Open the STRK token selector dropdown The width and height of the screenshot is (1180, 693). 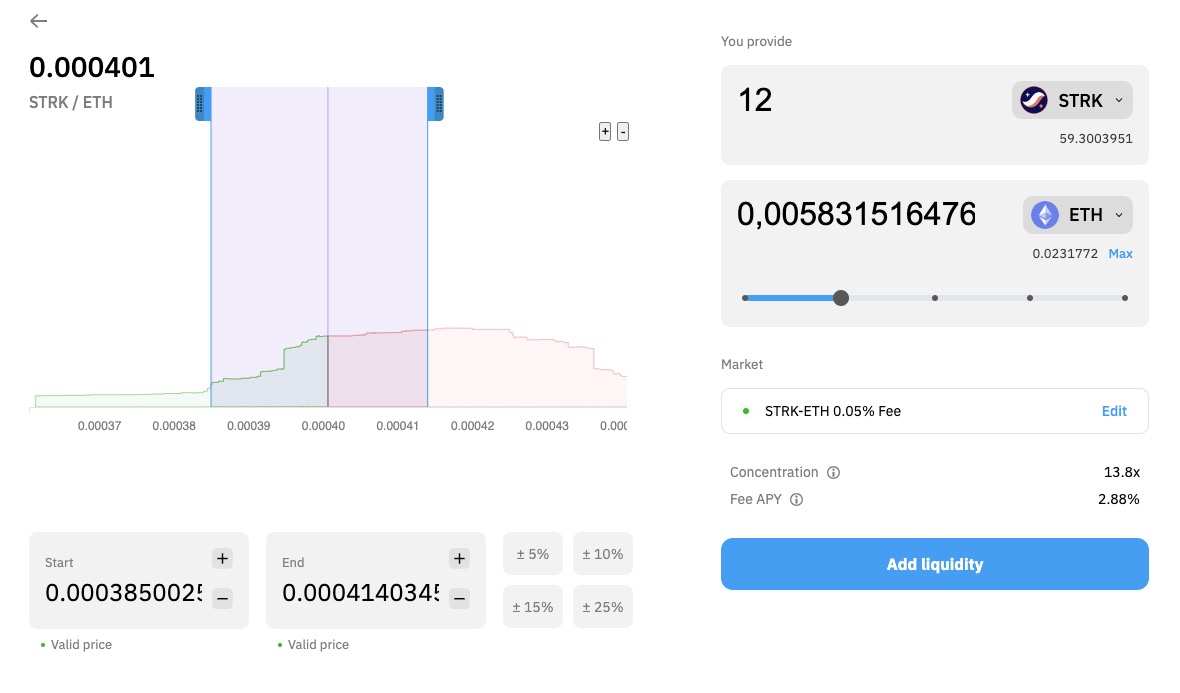1072,101
